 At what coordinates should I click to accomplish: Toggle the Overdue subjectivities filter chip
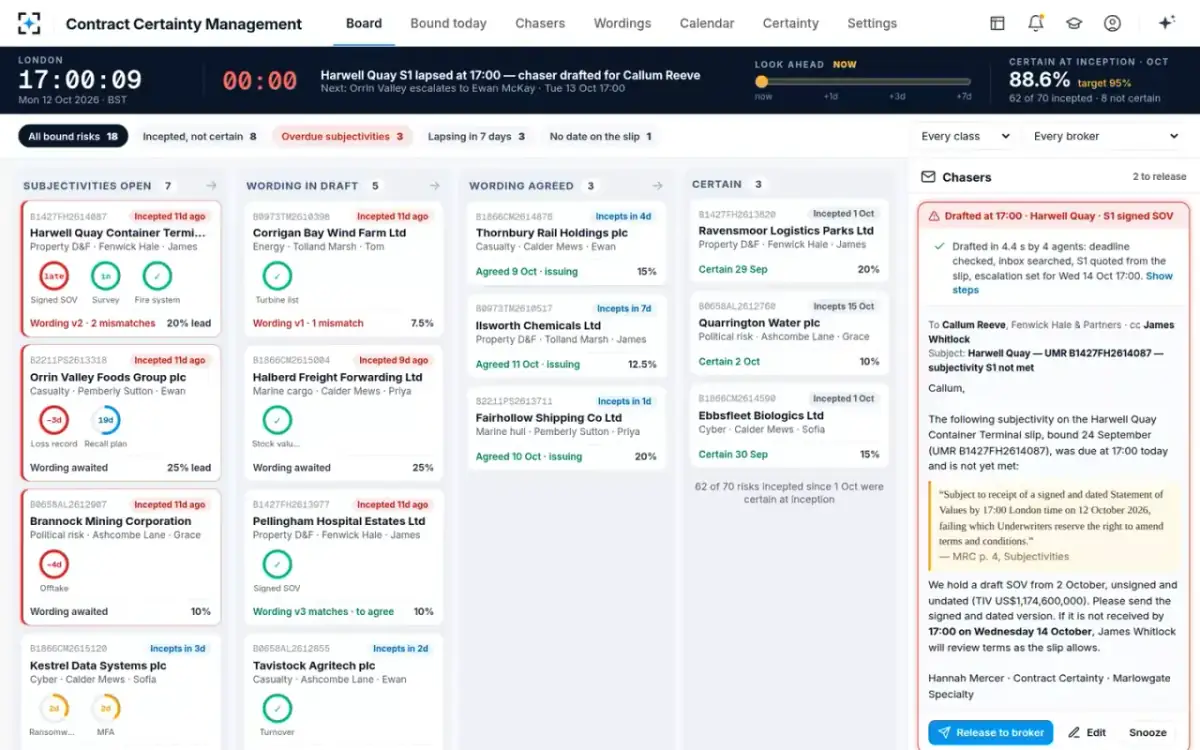point(342,136)
